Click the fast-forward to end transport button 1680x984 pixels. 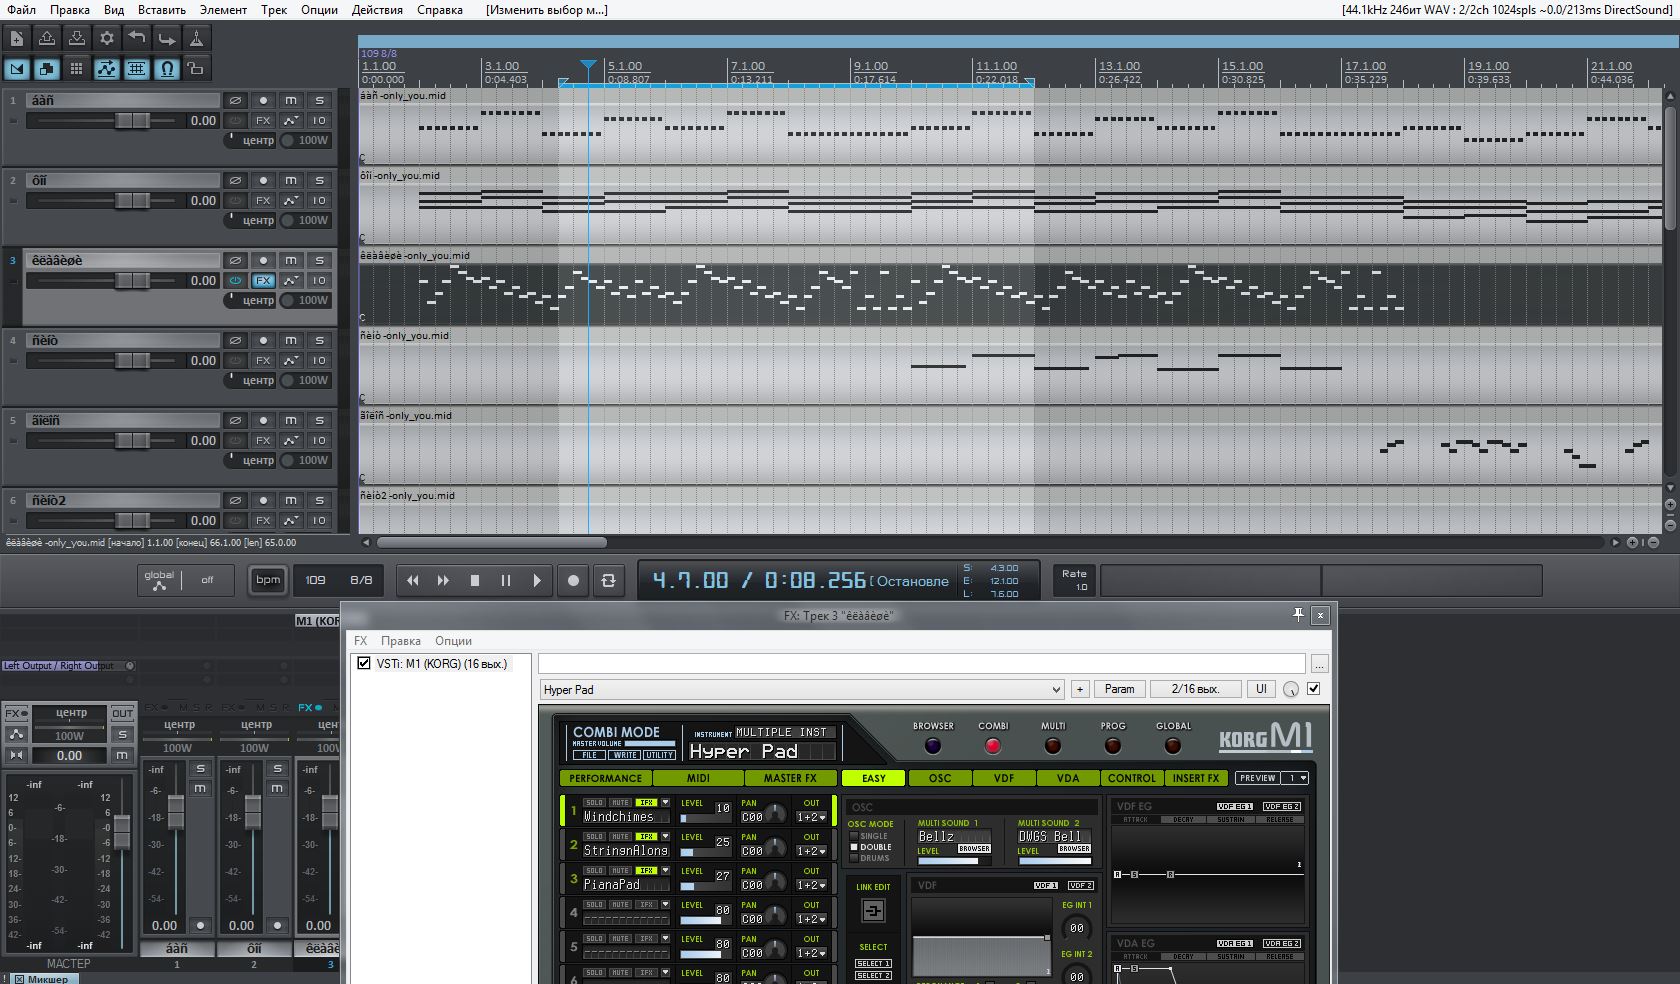443,580
